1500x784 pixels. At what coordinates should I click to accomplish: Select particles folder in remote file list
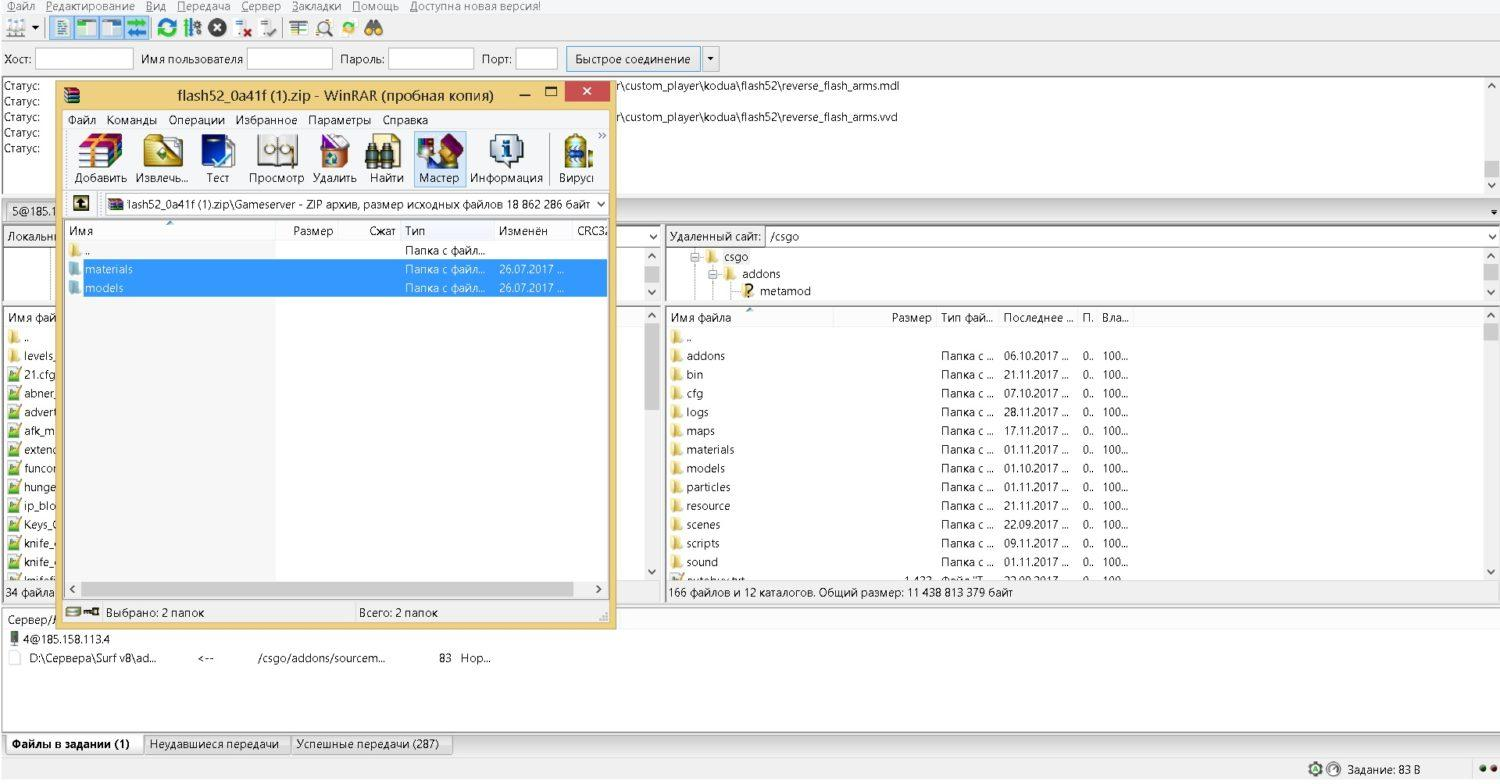708,487
